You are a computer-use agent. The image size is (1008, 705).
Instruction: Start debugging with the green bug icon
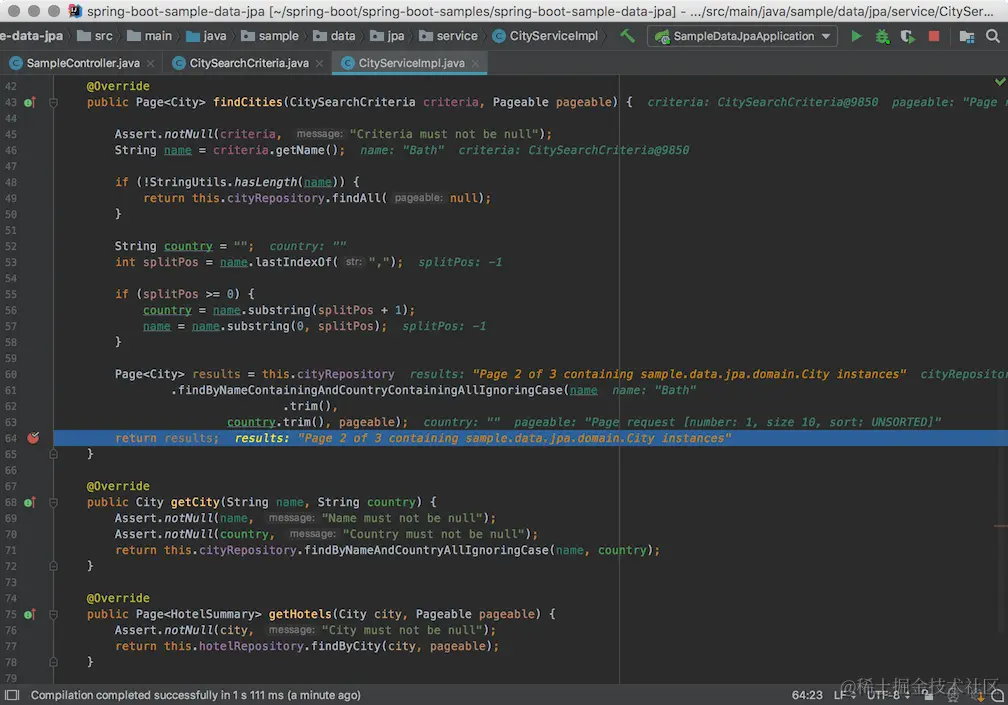click(x=882, y=37)
